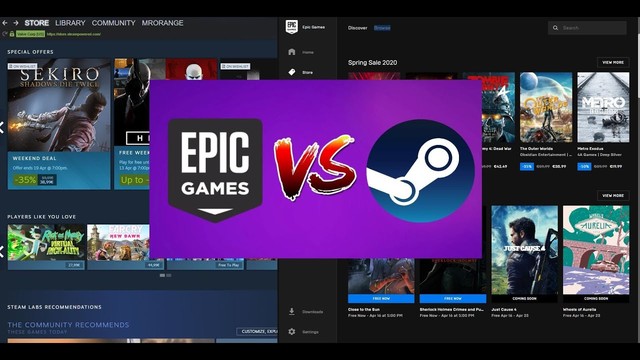Image resolution: width=640 pixels, height=360 pixels.
Task: Click the Steam forward arrow icon
Action: click(16, 23)
